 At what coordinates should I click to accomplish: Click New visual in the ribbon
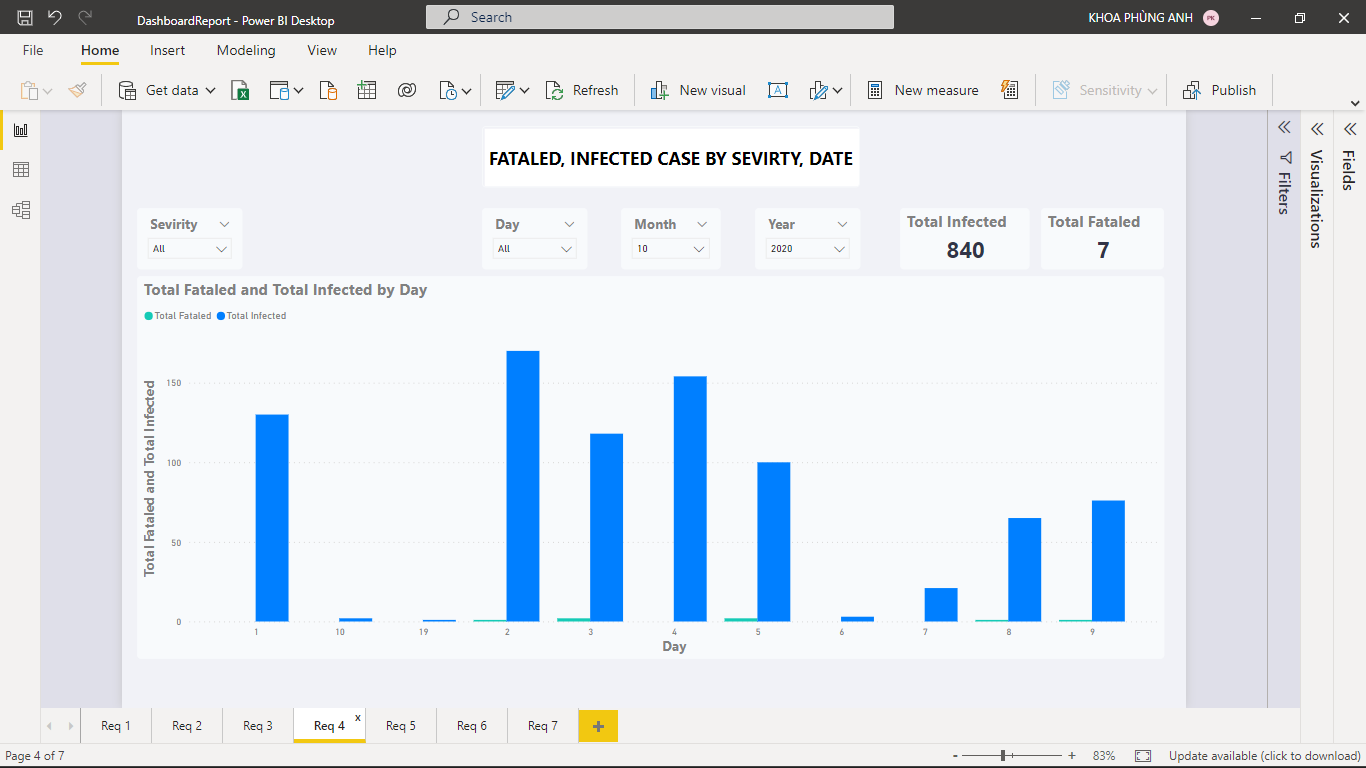[697, 90]
